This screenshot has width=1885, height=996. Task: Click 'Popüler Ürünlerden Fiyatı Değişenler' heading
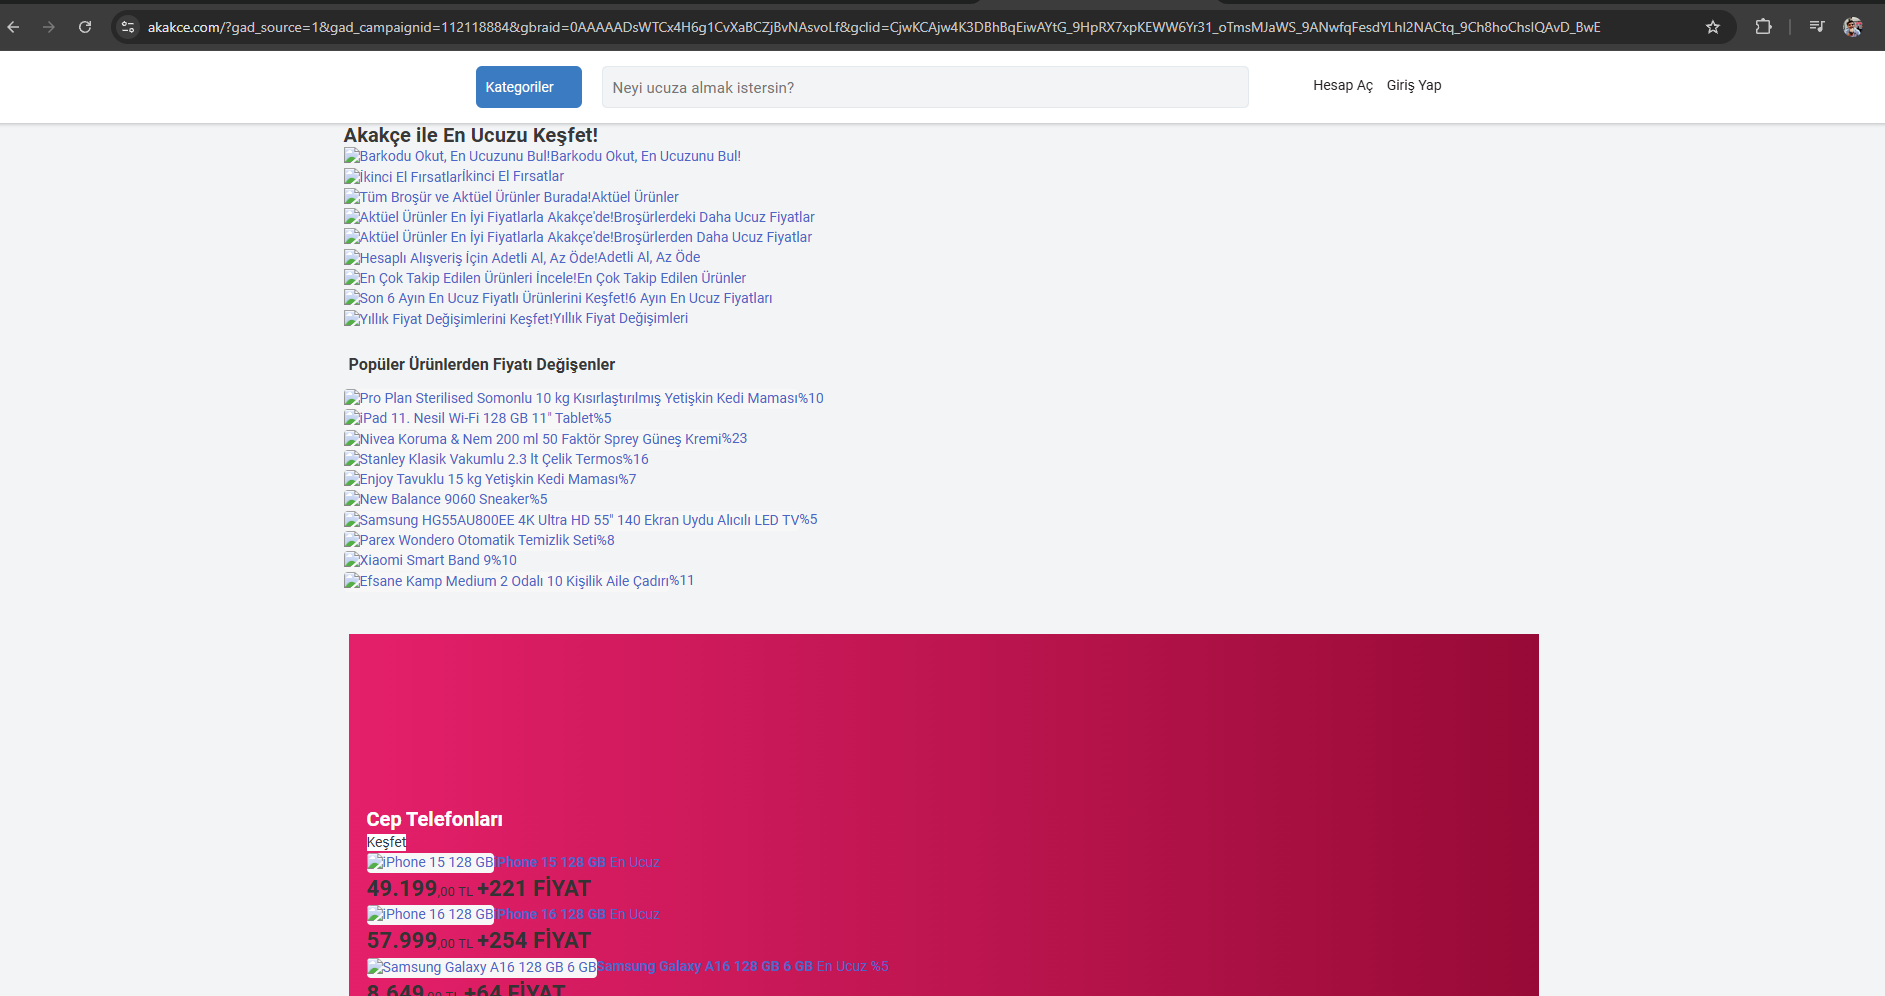482,365
